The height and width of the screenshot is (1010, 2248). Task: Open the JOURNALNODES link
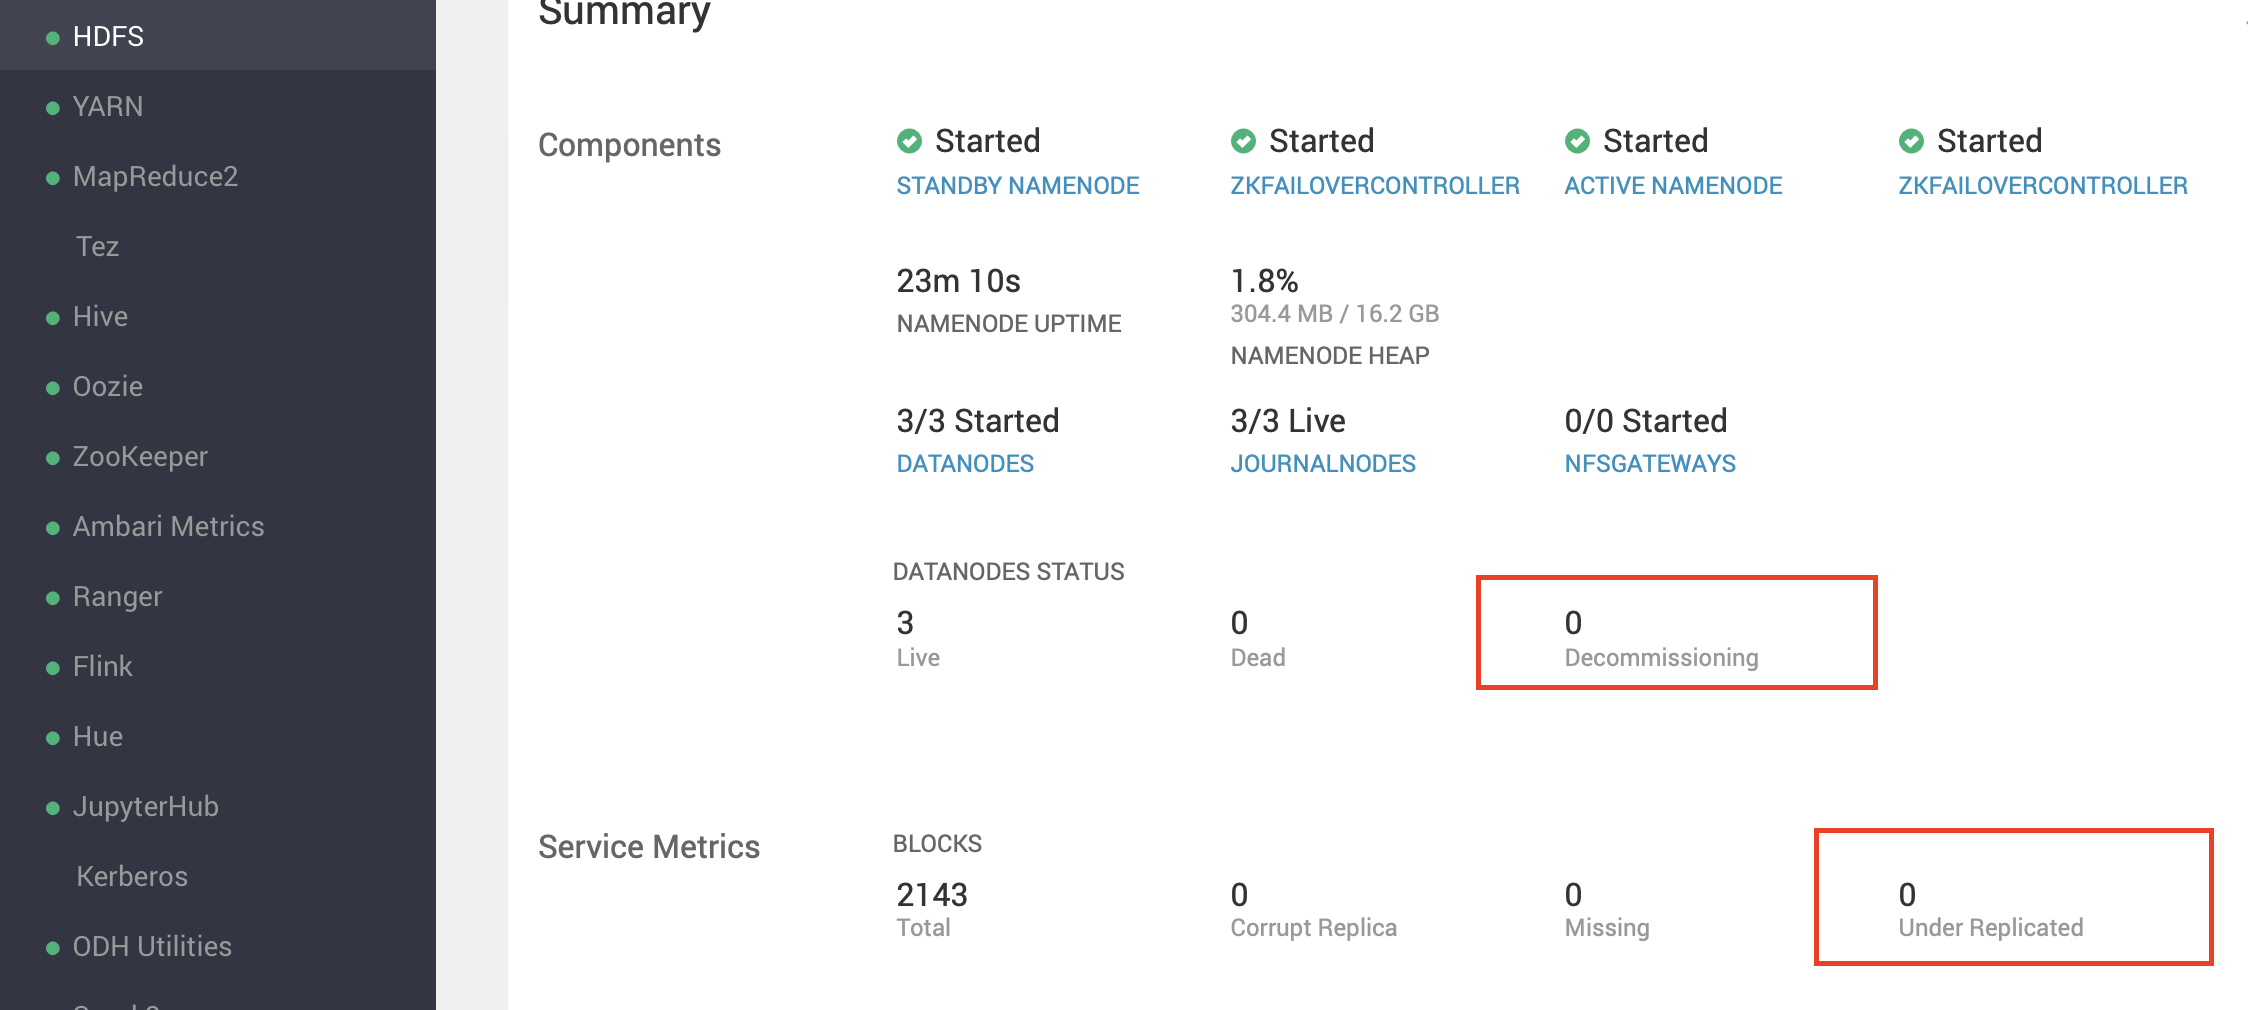click(1322, 463)
